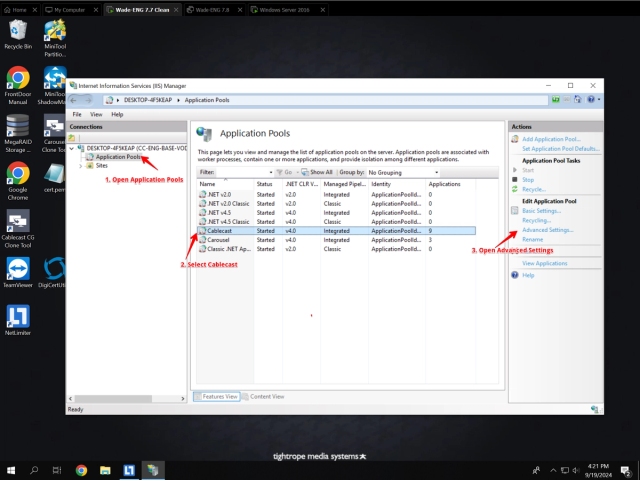Open the help icon in IIS toolbar
This screenshot has width=640, height=480.
[x=591, y=99]
